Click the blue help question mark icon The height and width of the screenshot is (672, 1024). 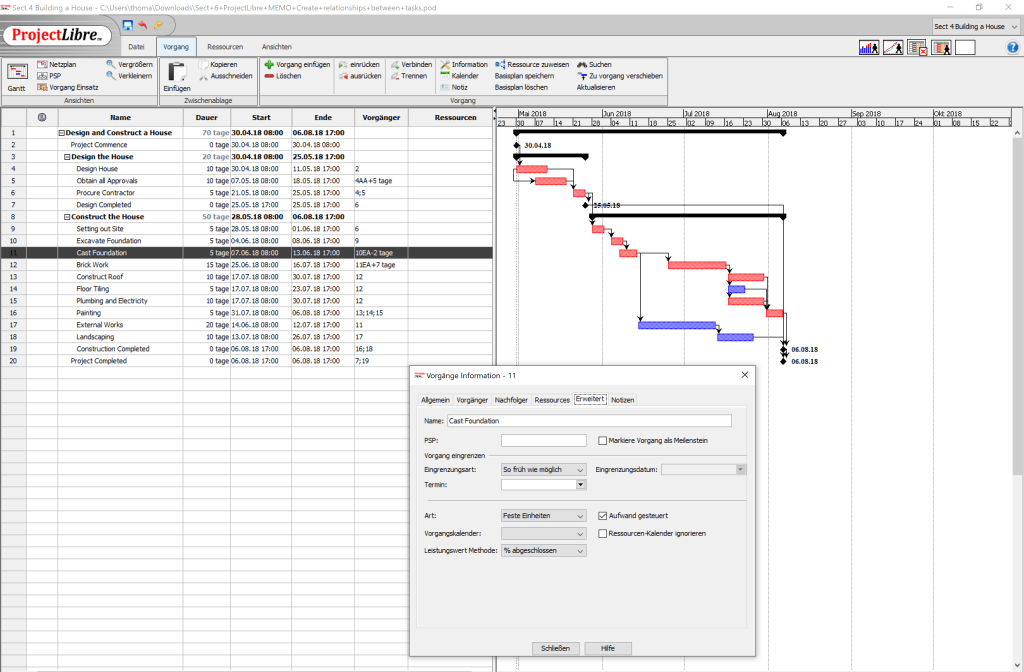[x=1012, y=47]
